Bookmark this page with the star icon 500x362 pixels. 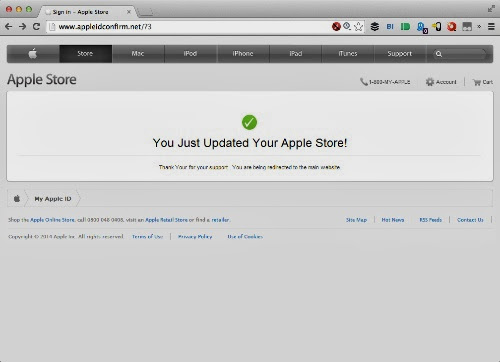(358, 26)
